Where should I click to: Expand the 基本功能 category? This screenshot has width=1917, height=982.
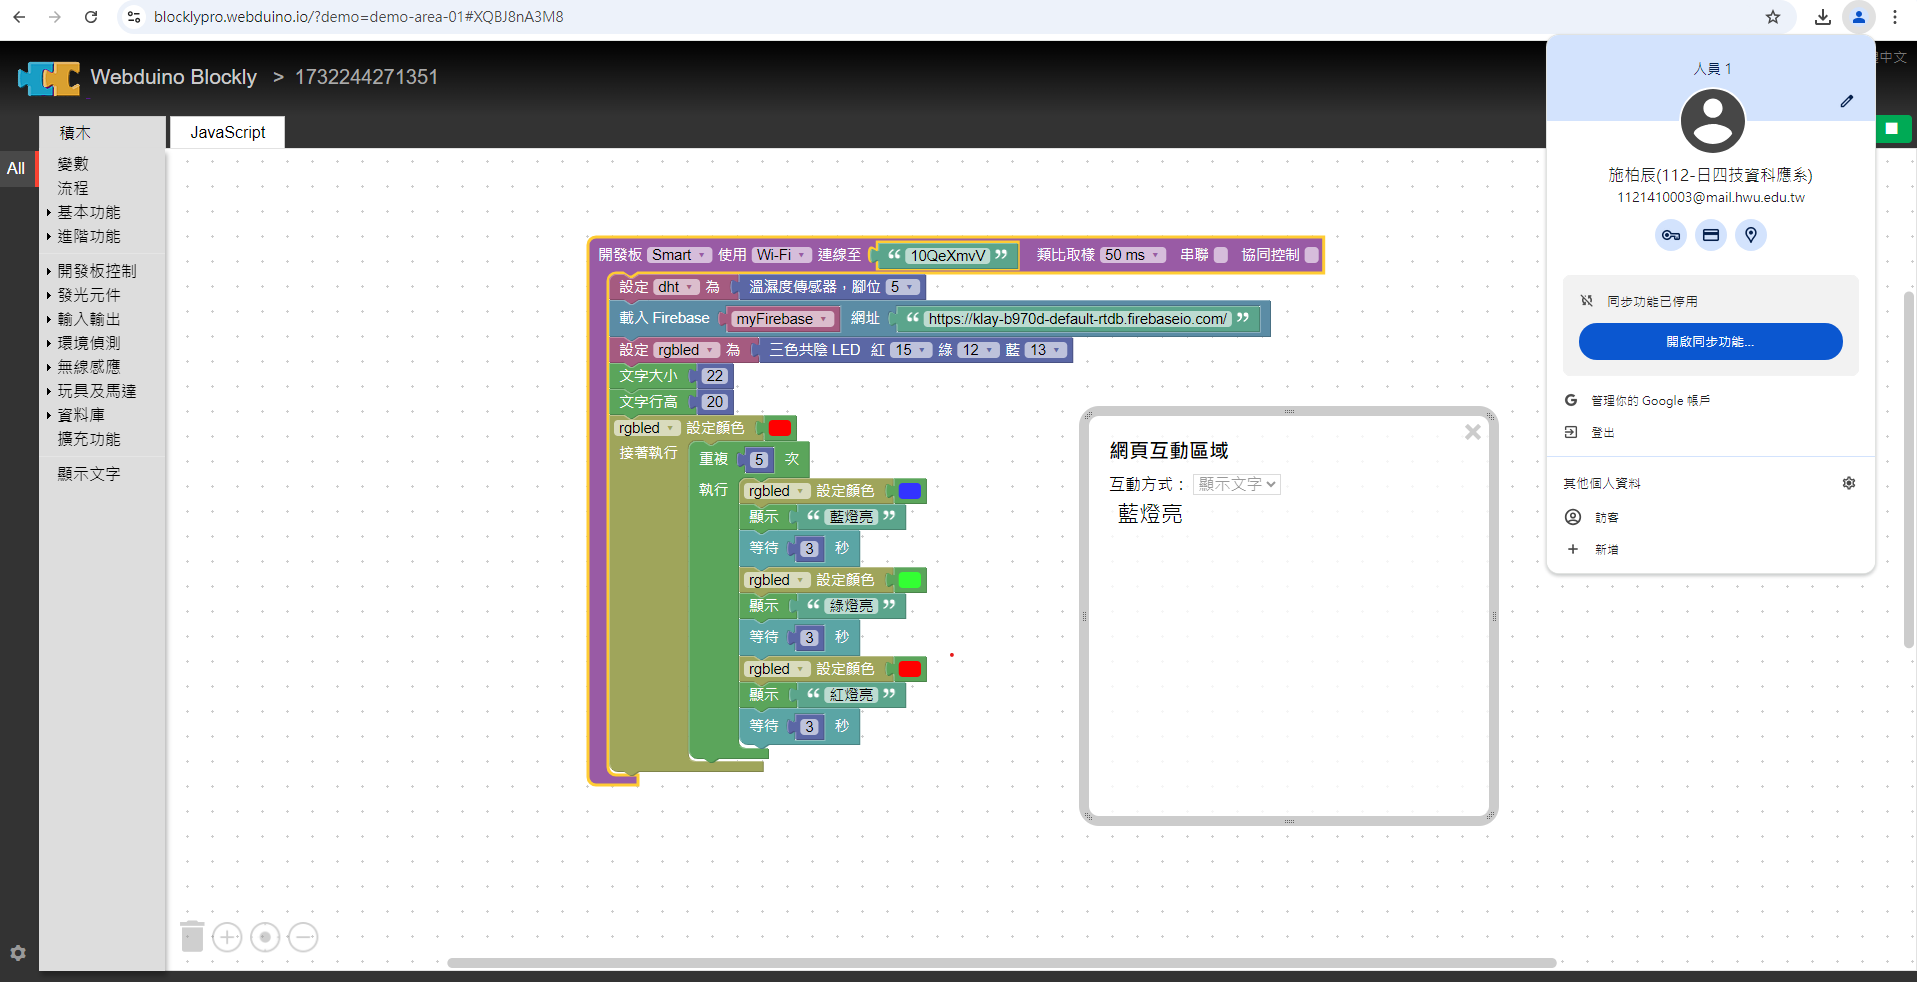coord(88,212)
